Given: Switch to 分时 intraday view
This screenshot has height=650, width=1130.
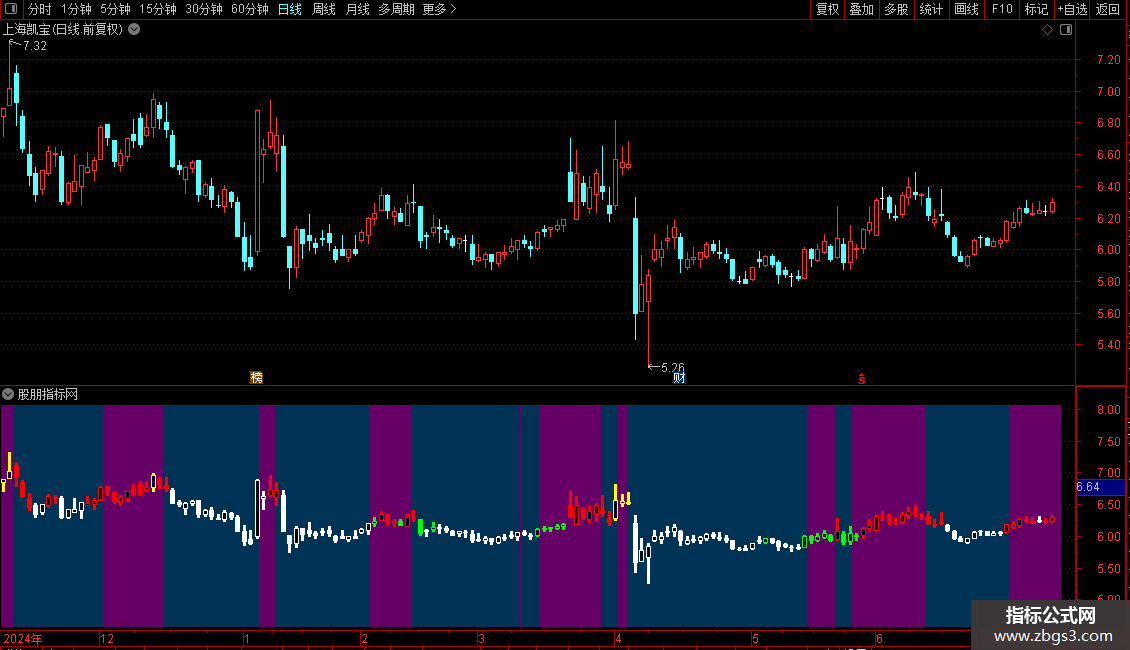Looking at the screenshot, I should pos(40,9).
